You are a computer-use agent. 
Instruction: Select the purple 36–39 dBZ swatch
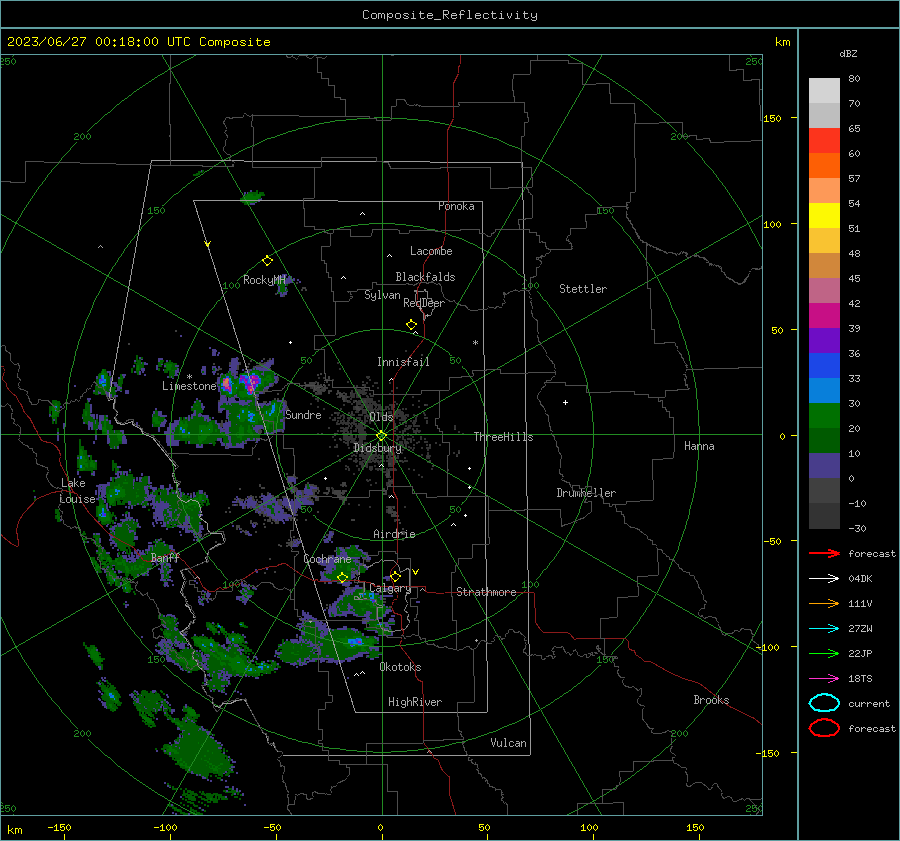point(824,341)
